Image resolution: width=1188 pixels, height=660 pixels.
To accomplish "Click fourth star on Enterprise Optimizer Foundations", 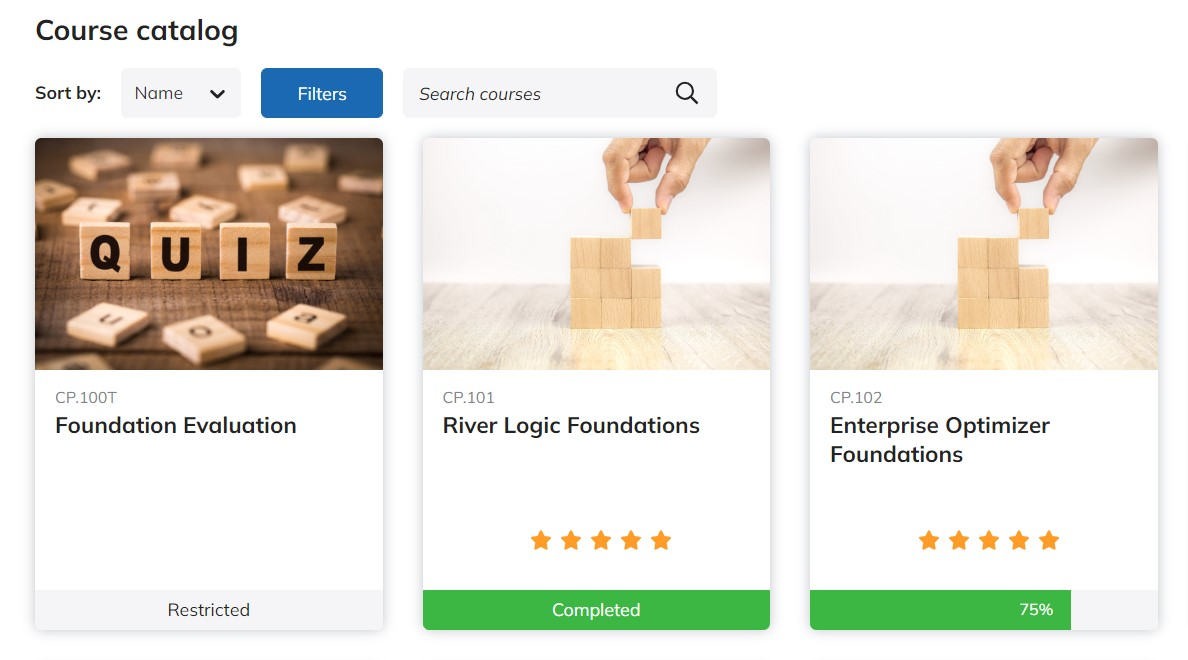I will 1019,541.
